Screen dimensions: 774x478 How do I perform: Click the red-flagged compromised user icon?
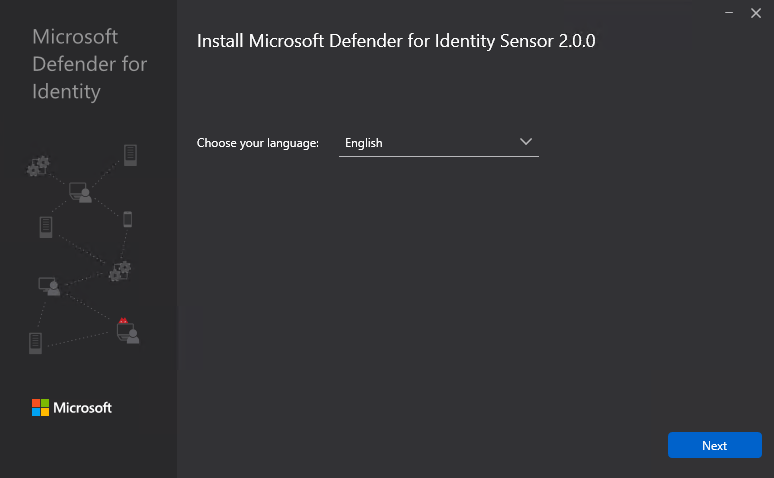[127, 331]
